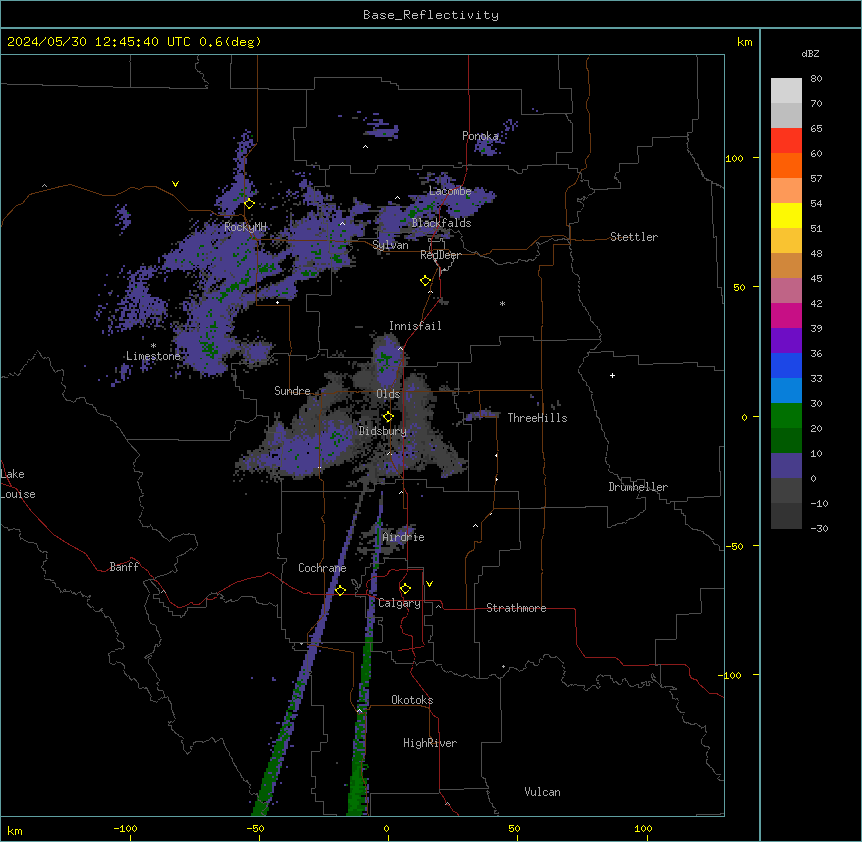862x842 pixels.
Task: Select the yellow diamond marker above Didsbury
Action: coord(388,417)
